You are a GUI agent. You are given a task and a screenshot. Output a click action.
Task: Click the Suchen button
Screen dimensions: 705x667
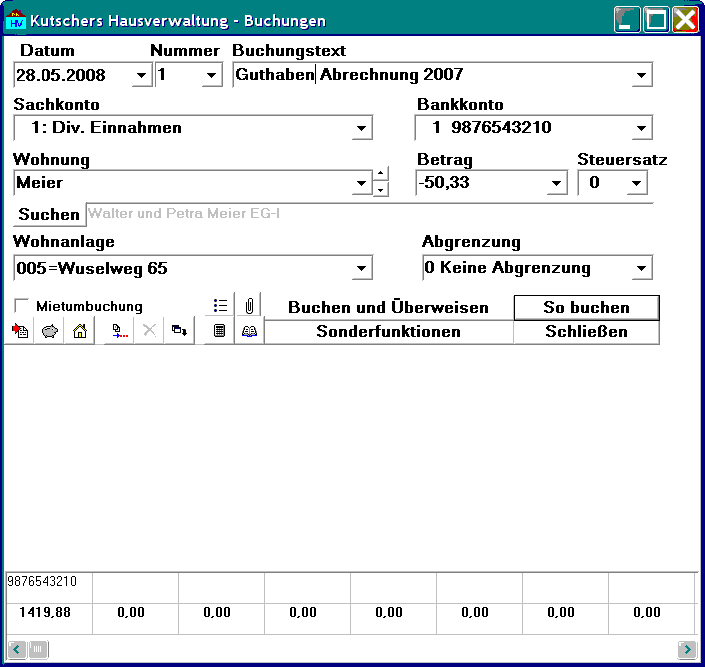[x=49, y=214]
